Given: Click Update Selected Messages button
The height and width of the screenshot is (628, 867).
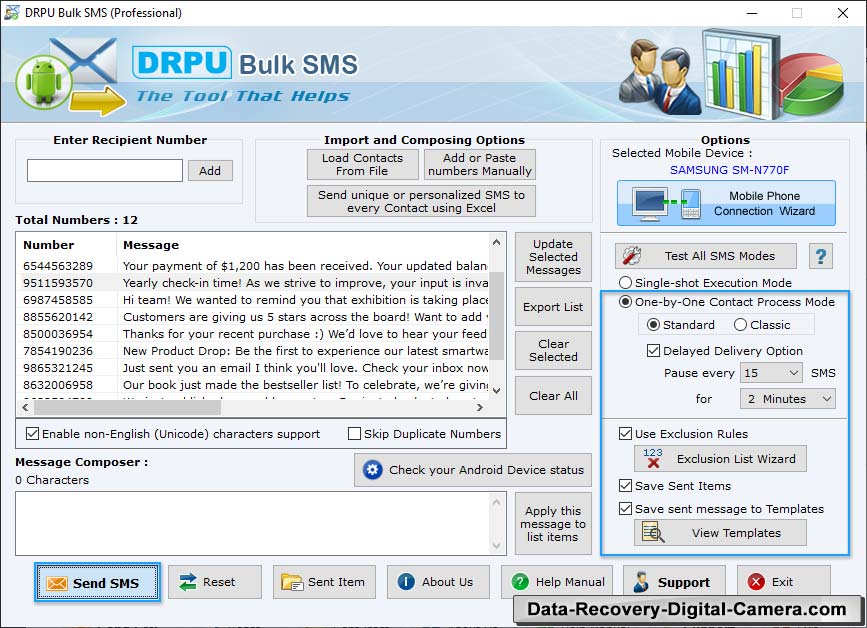Looking at the screenshot, I should pos(553,257).
